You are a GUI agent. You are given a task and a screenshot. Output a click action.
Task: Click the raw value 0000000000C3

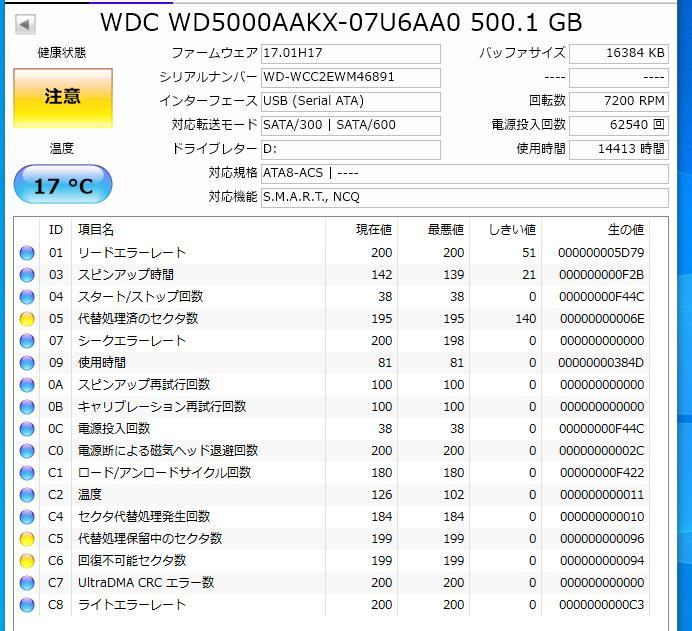tap(602, 605)
